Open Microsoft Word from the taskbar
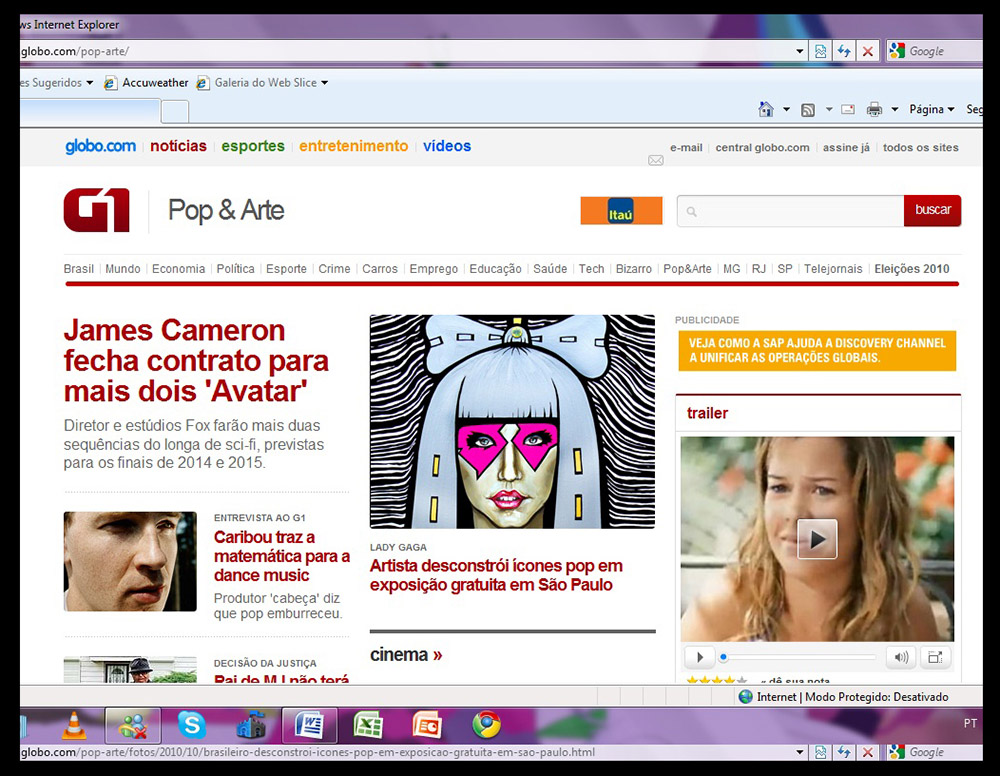 pos(309,726)
